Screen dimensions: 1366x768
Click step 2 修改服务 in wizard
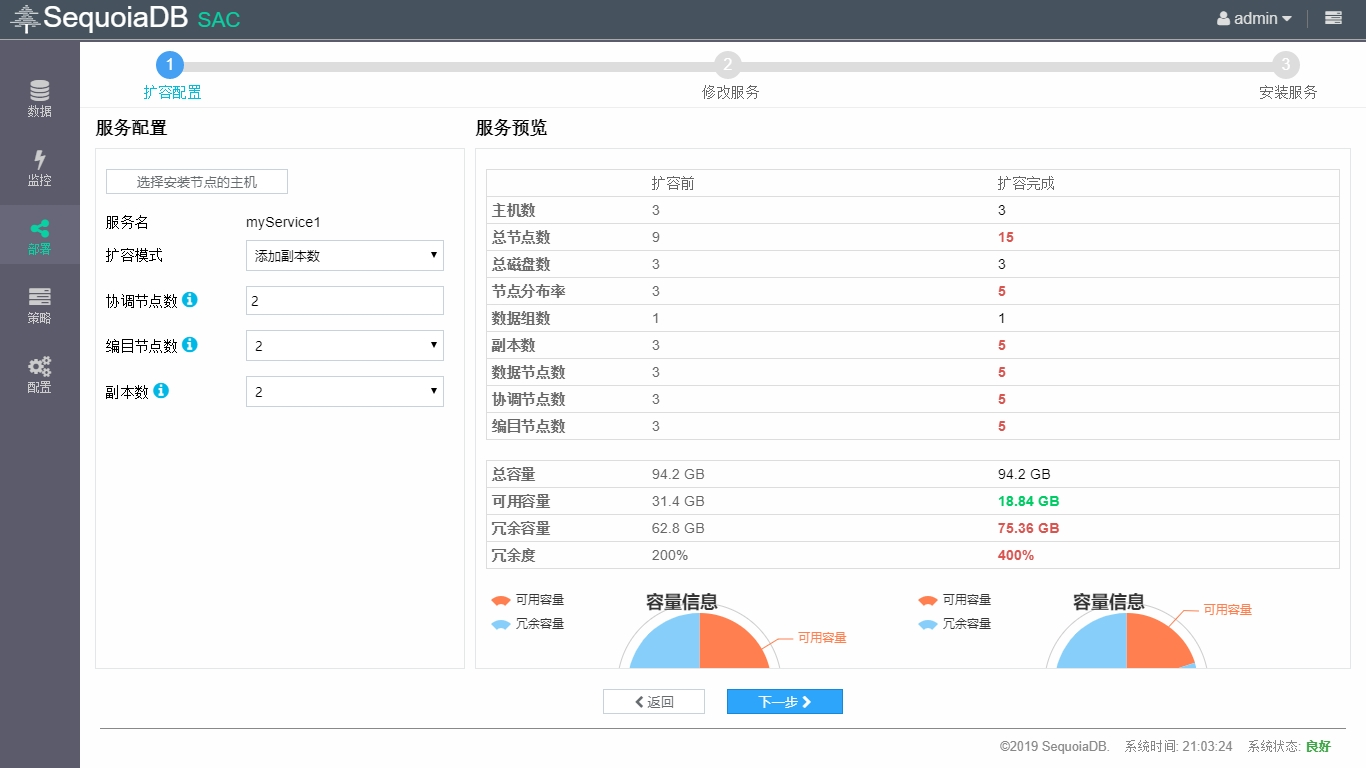click(x=728, y=66)
